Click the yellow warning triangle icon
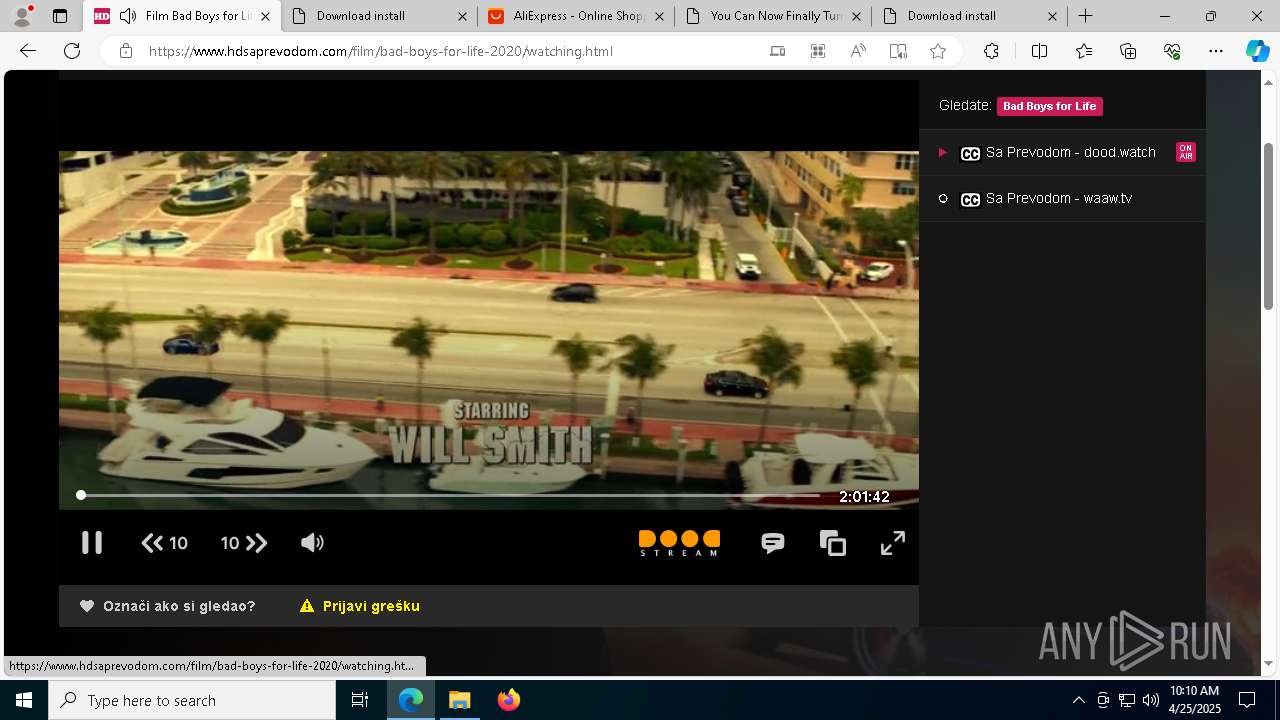Viewport: 1280px width, 720px height. (x=307, y=606)
